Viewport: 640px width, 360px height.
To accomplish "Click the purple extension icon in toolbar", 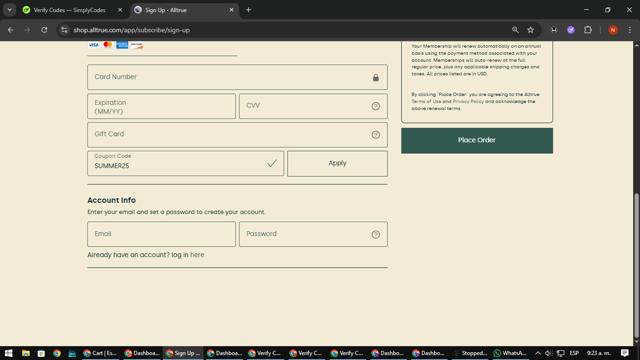I will click(x=571, y=30).
